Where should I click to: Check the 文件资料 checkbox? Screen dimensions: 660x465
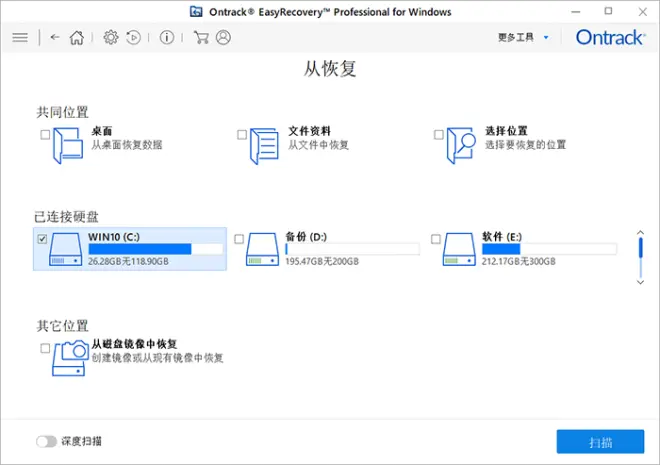coord(242,135)
